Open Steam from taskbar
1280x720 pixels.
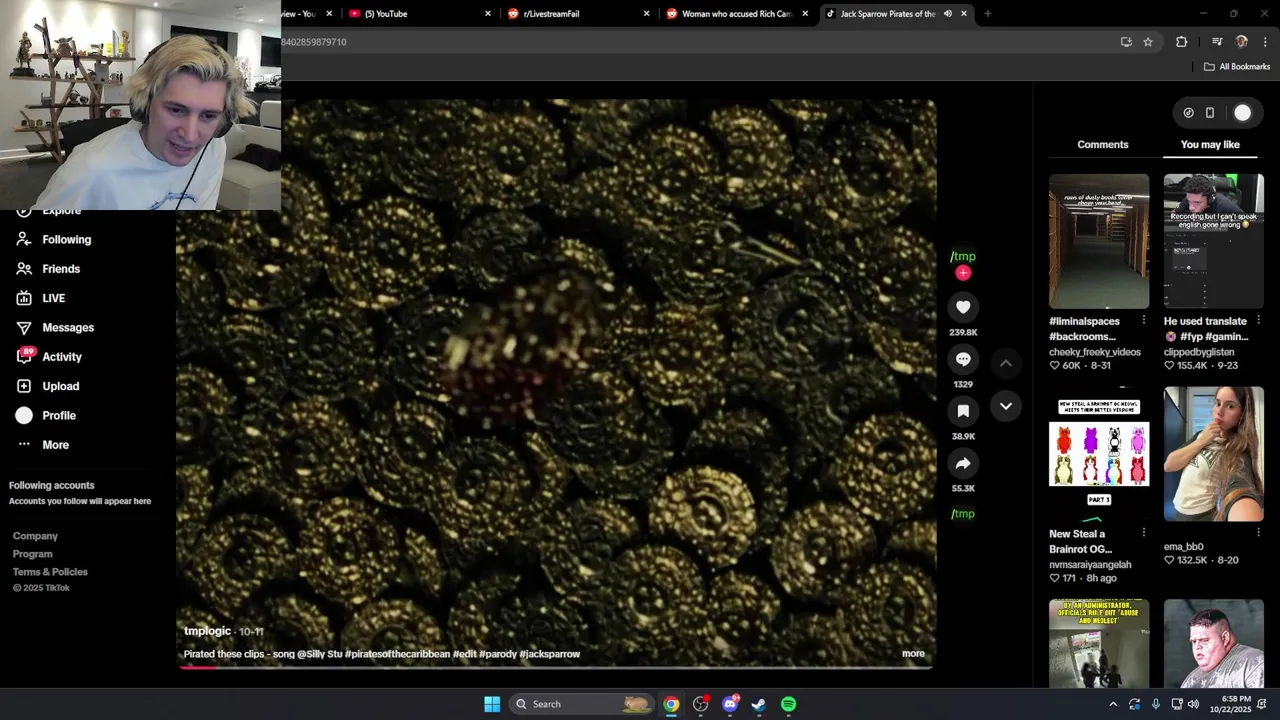click(759, 704)
